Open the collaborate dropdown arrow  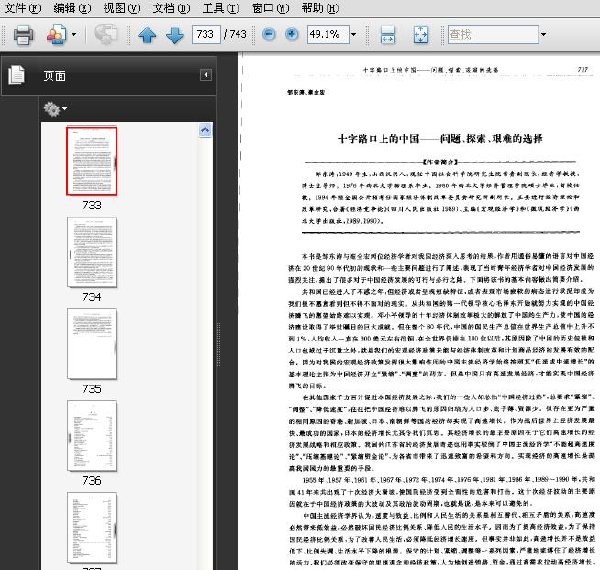pyautogui.click(x=74, y=34)
